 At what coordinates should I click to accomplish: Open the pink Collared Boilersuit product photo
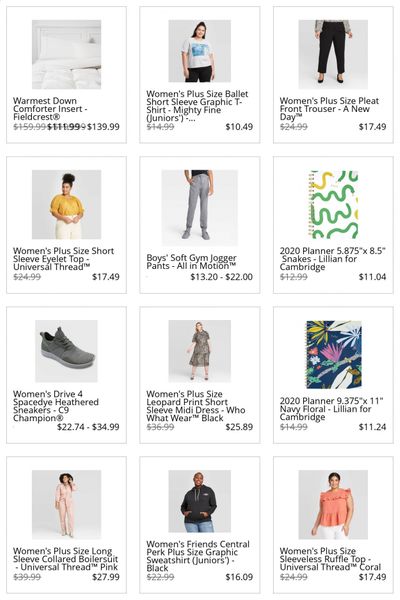66,504
